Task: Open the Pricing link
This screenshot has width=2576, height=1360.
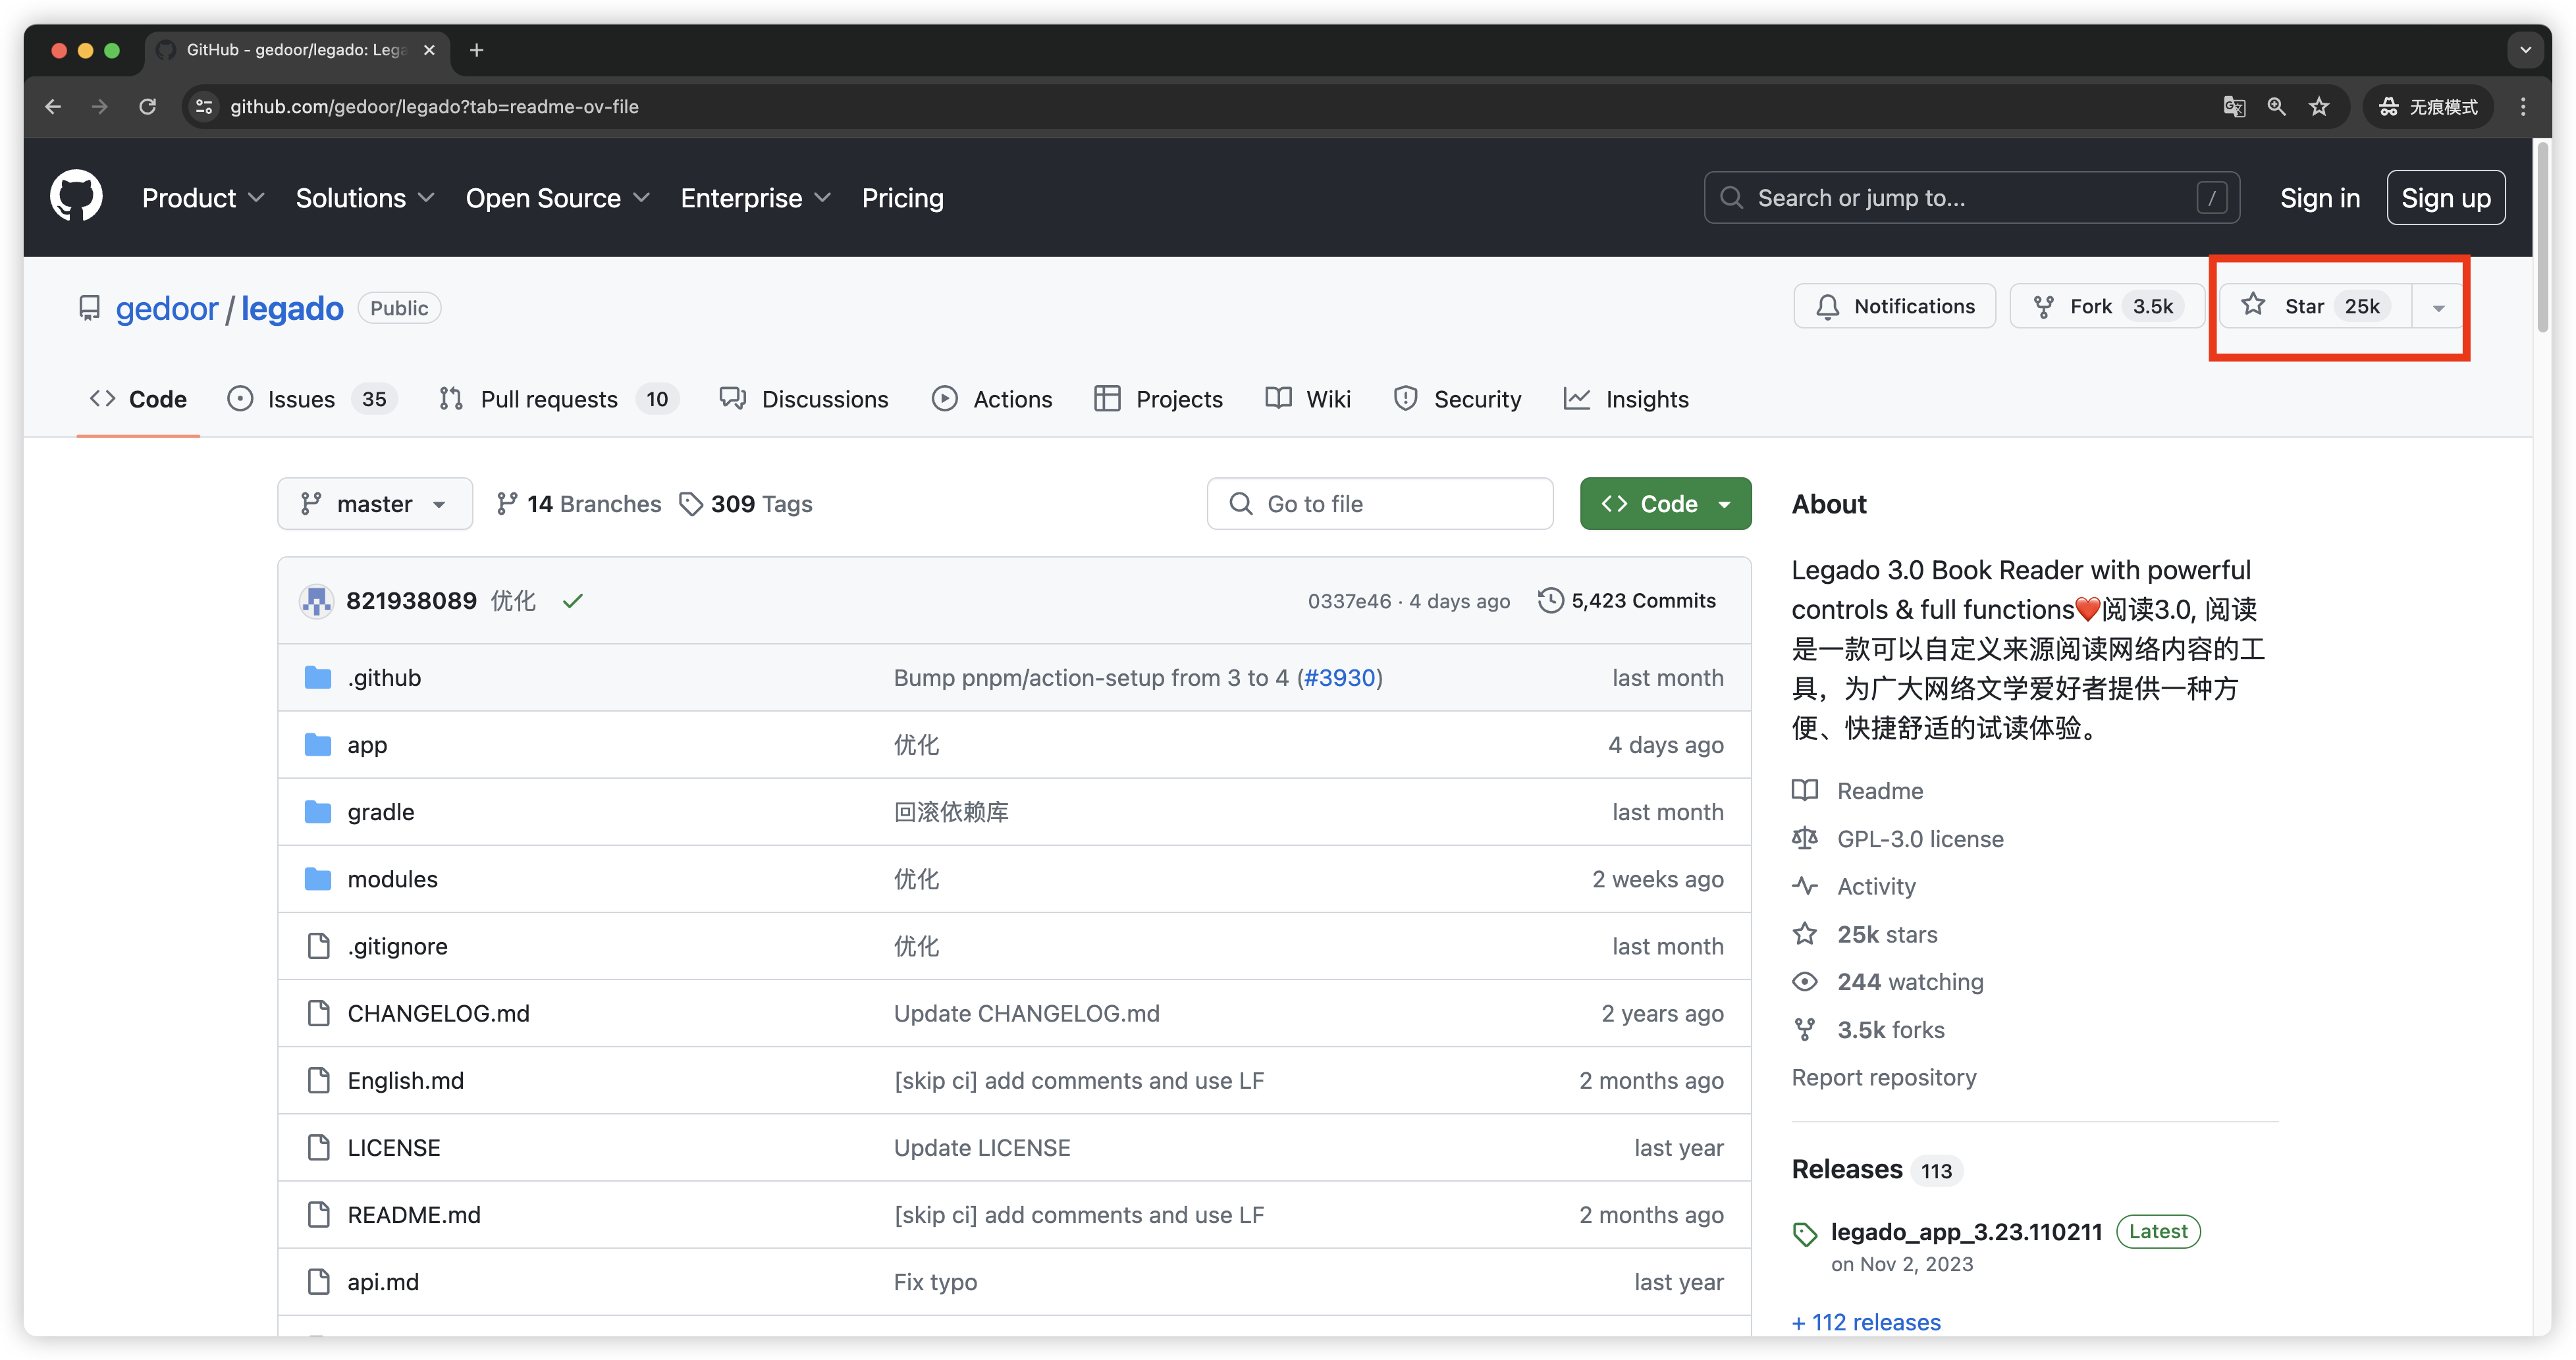Action: click(902, 198)
